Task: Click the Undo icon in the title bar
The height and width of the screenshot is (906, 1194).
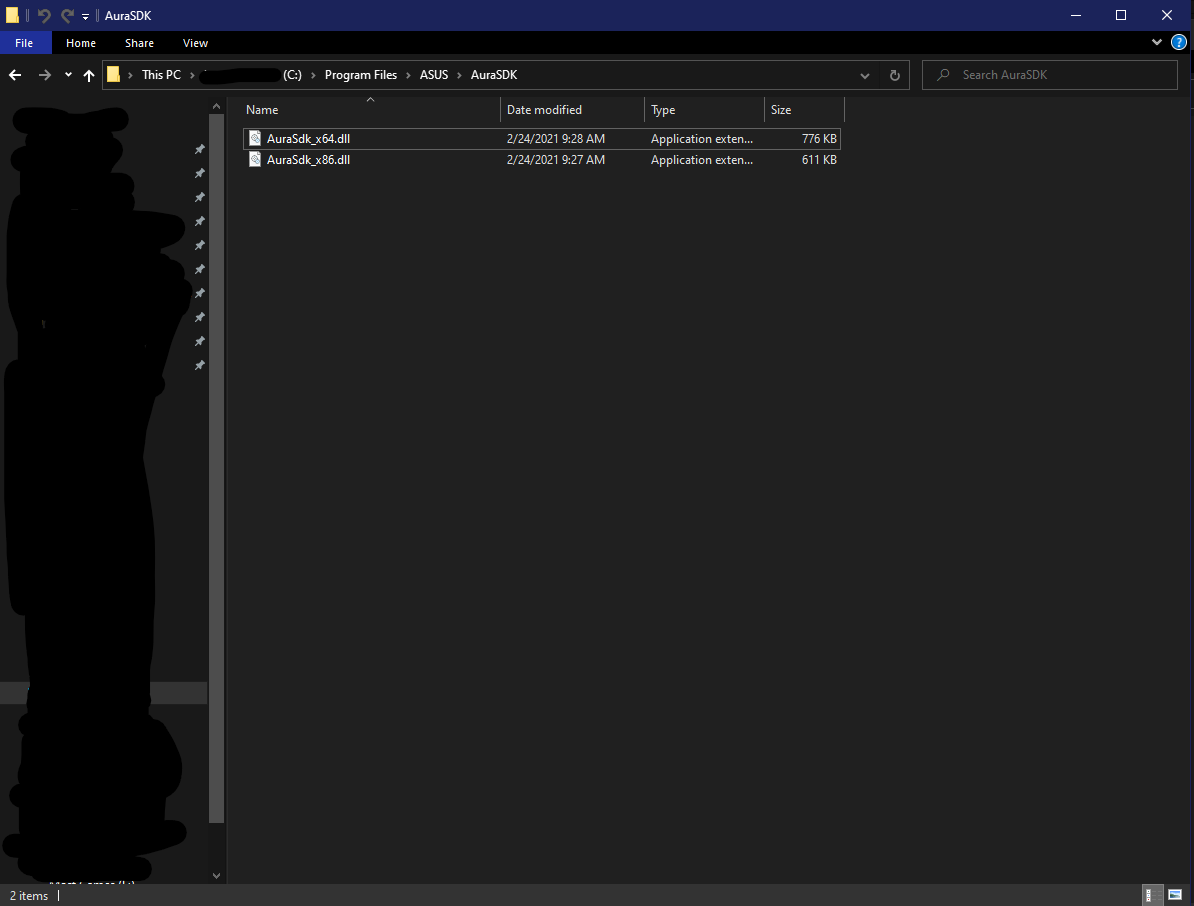Action: [x=44, y=15]
